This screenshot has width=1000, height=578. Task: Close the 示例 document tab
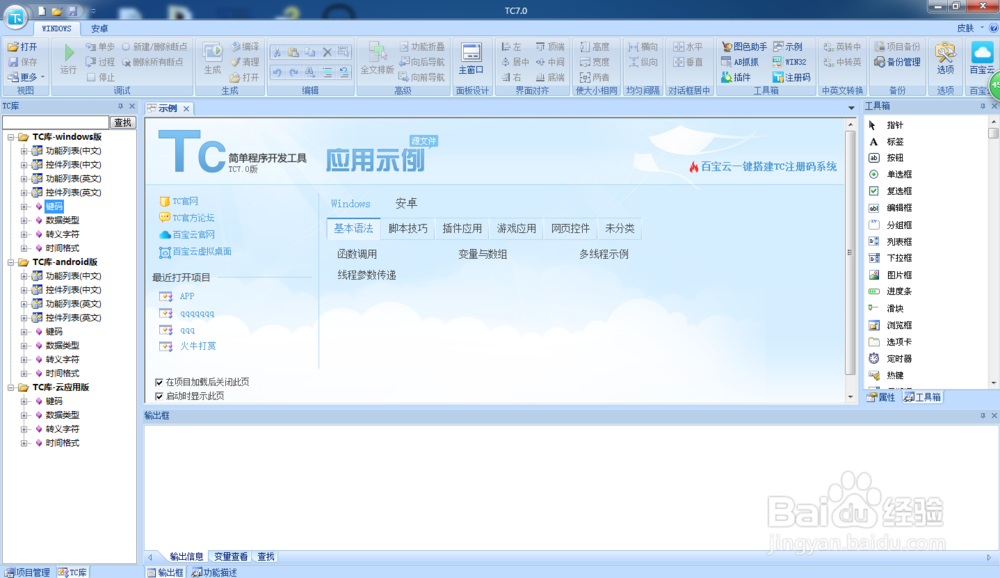(186, 108)
